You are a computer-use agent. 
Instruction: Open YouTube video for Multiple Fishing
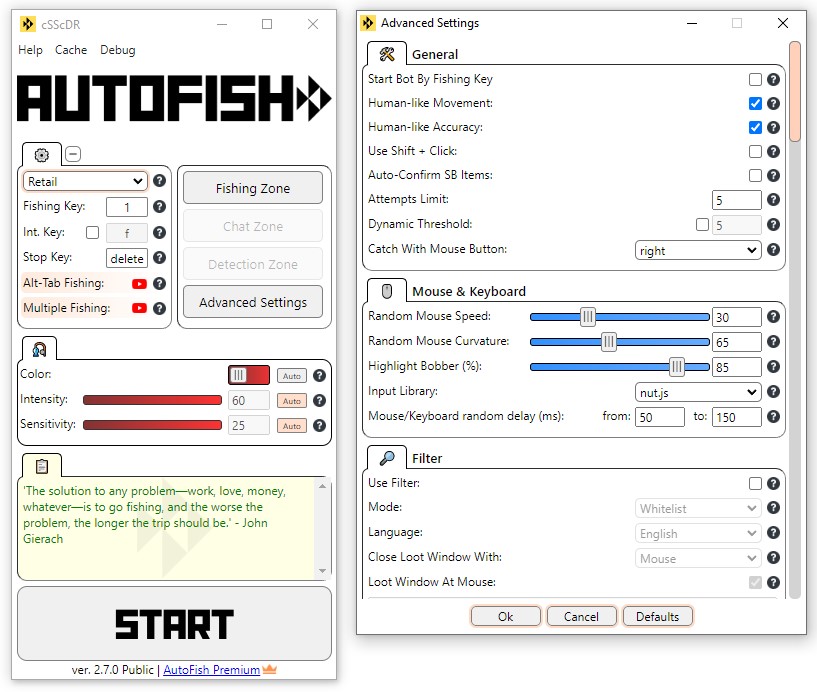click(139, 308)
